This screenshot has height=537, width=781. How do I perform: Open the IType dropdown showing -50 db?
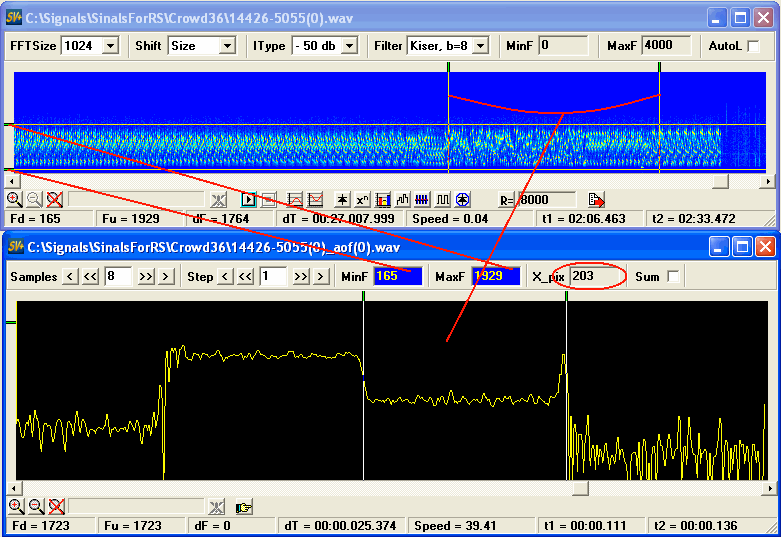pos(352,46)
